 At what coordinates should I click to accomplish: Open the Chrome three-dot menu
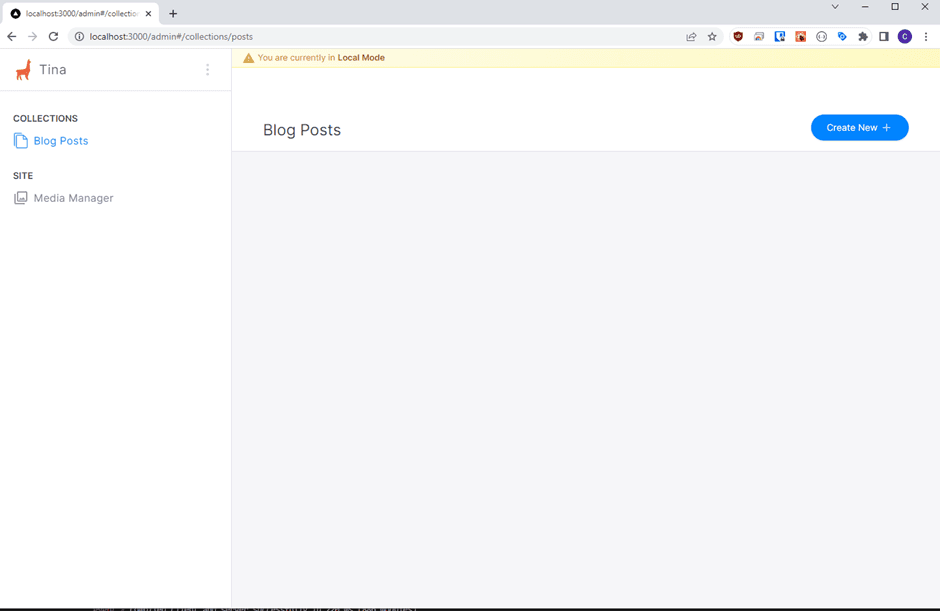pos(927,37)
